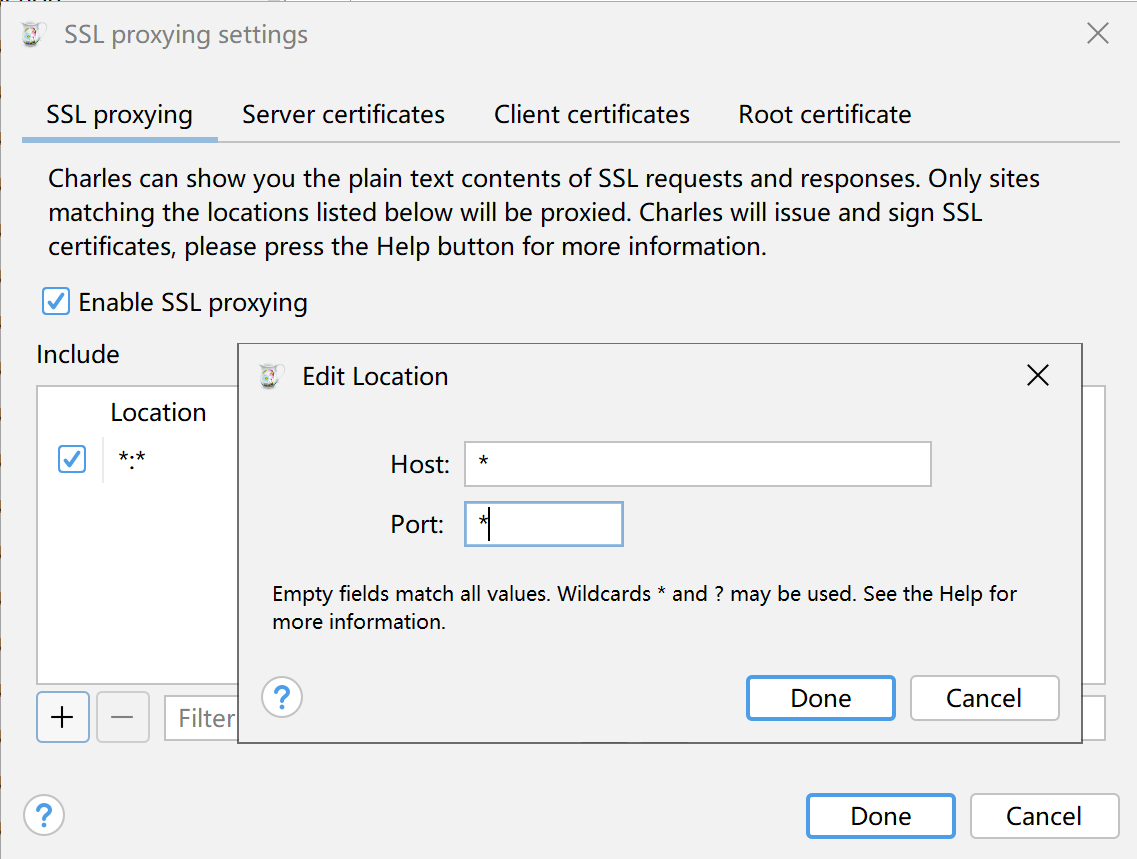Uncheck the *:* location entry checkbox

72,459
